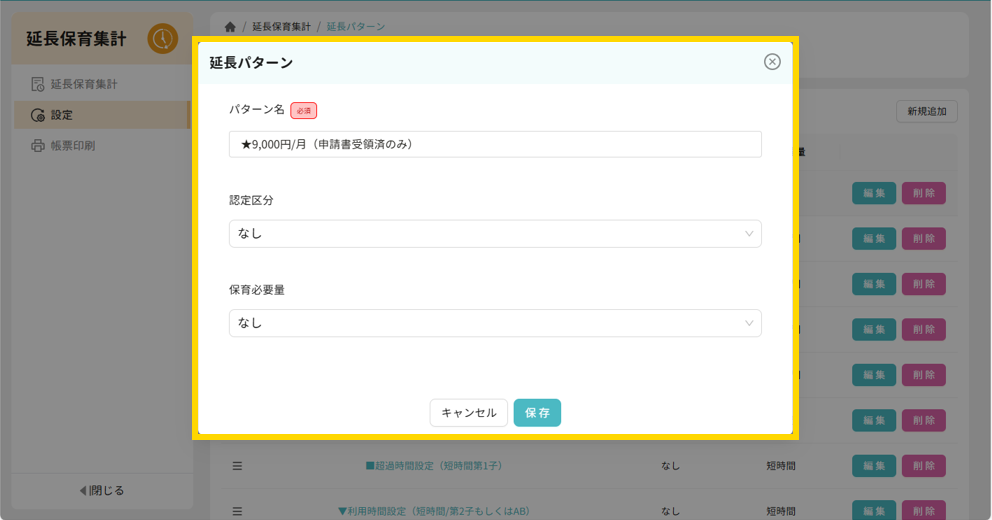Click the gear document icon beside 設定
This screenshot has height=520, width=992.
pyautogui.click(x=38, y=115)
